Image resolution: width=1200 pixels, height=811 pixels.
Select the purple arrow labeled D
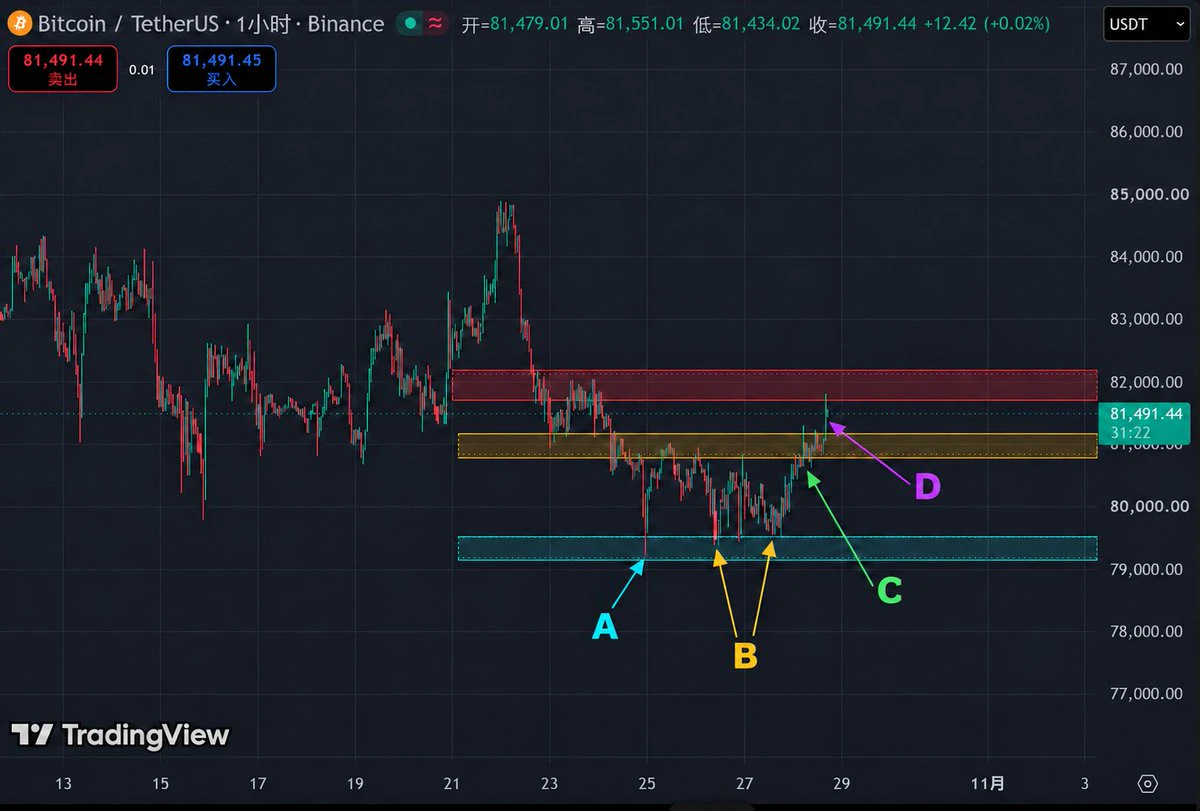pos(868,454)
